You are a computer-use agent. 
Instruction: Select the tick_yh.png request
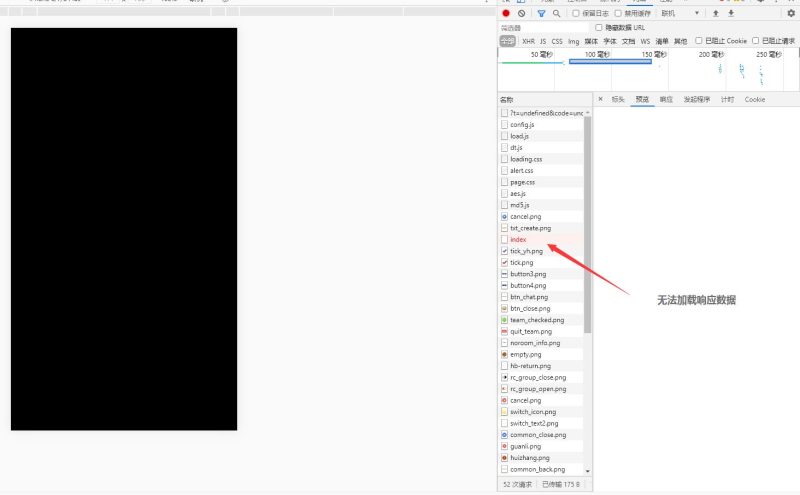[x=541, y=251]
